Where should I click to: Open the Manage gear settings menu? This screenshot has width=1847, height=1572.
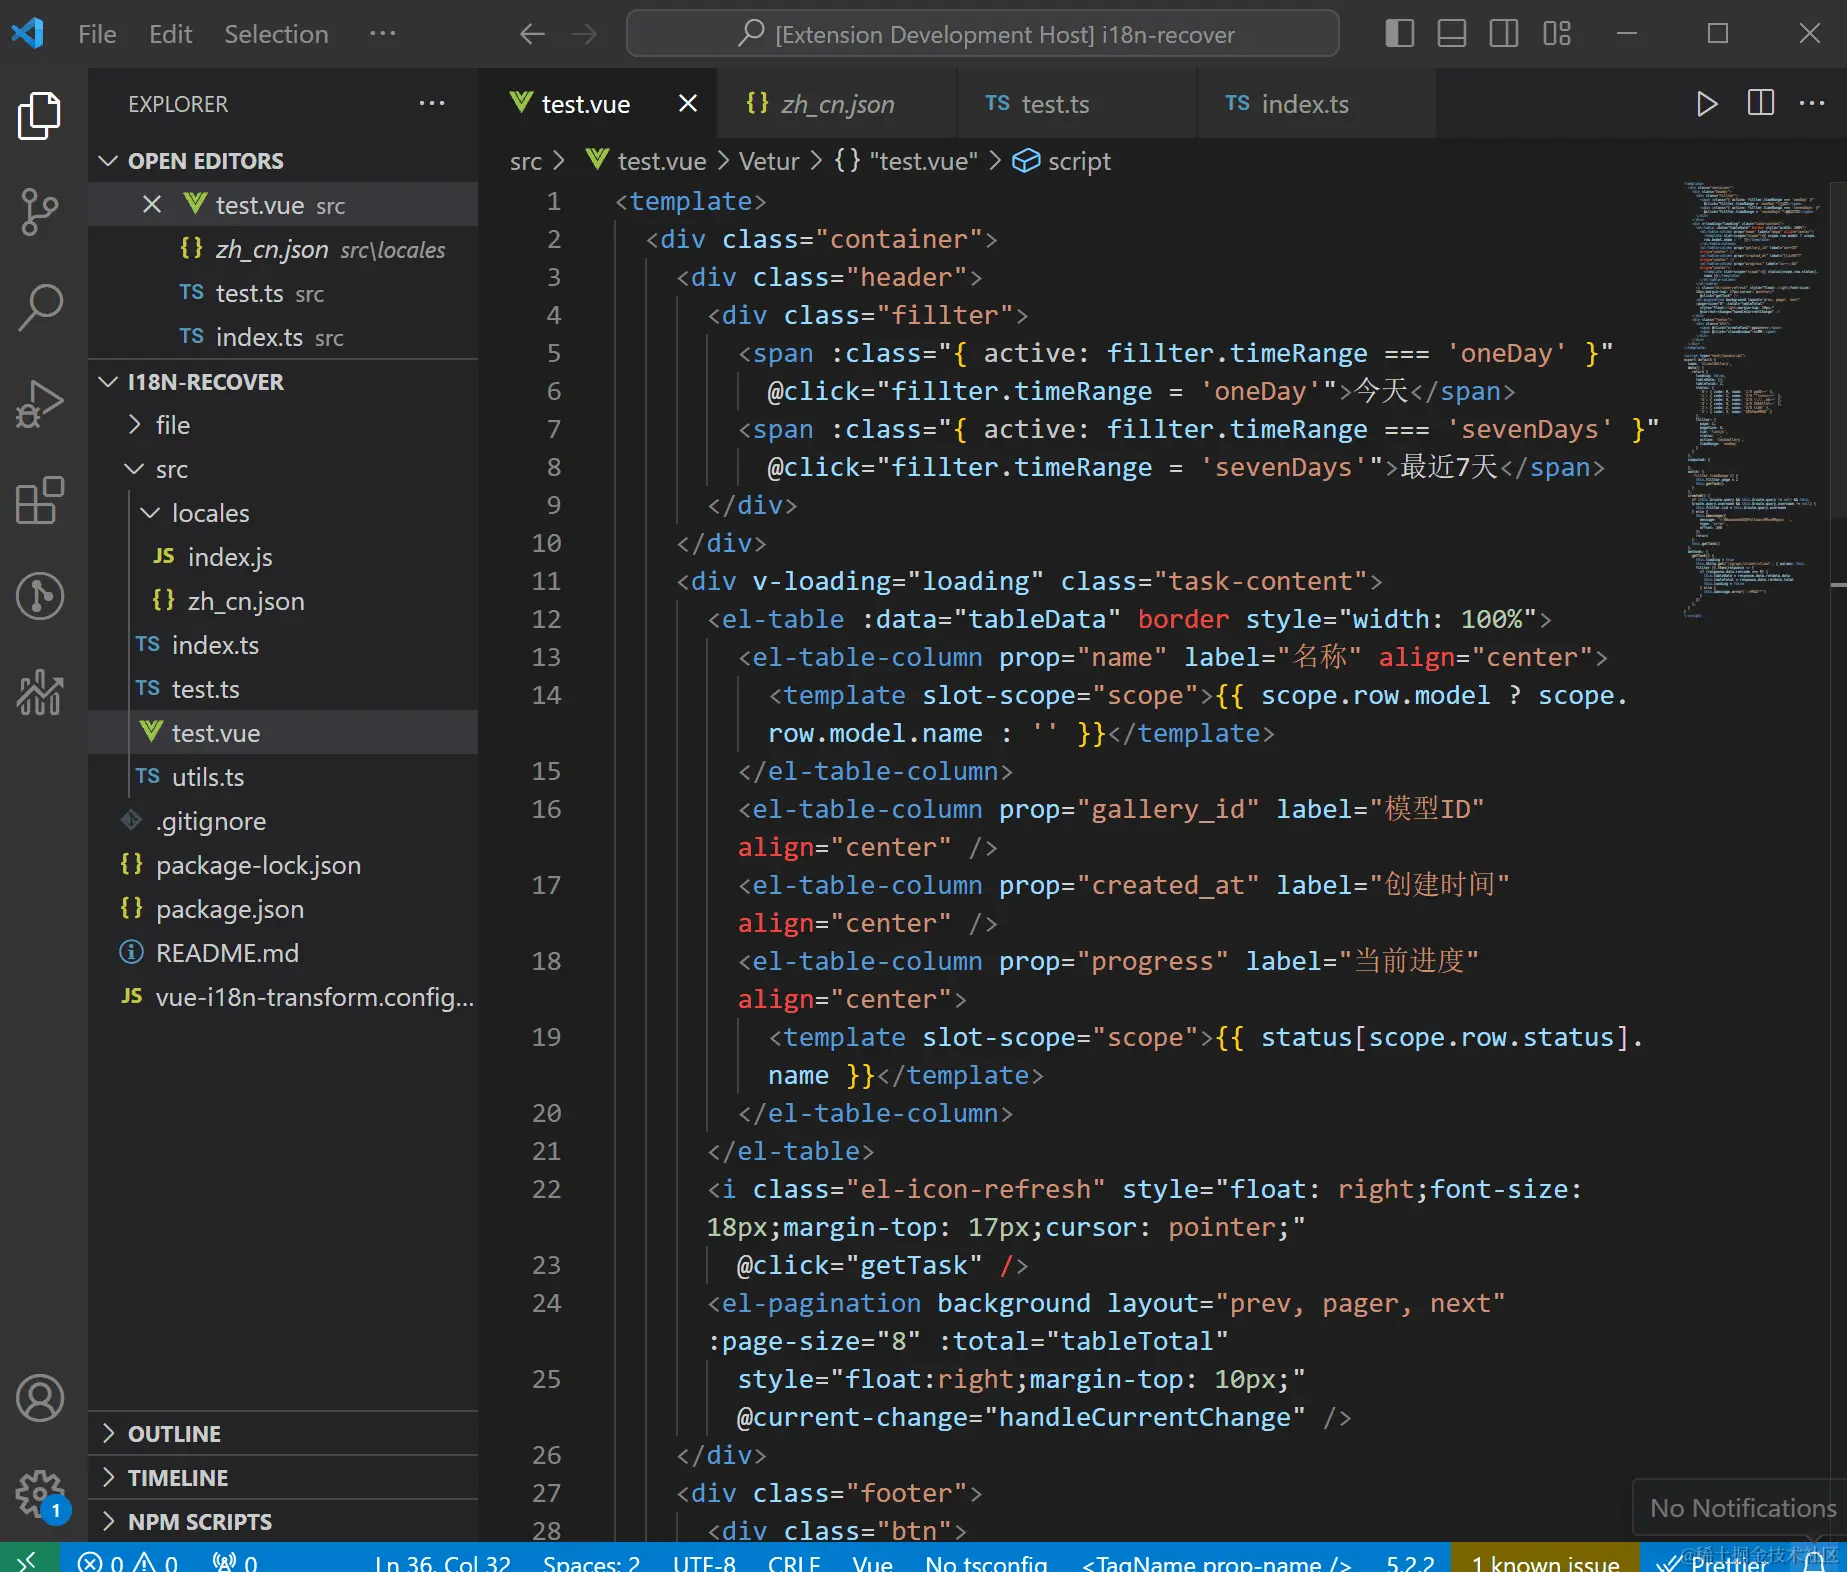pyautogui.click(x=40, y=1494)
